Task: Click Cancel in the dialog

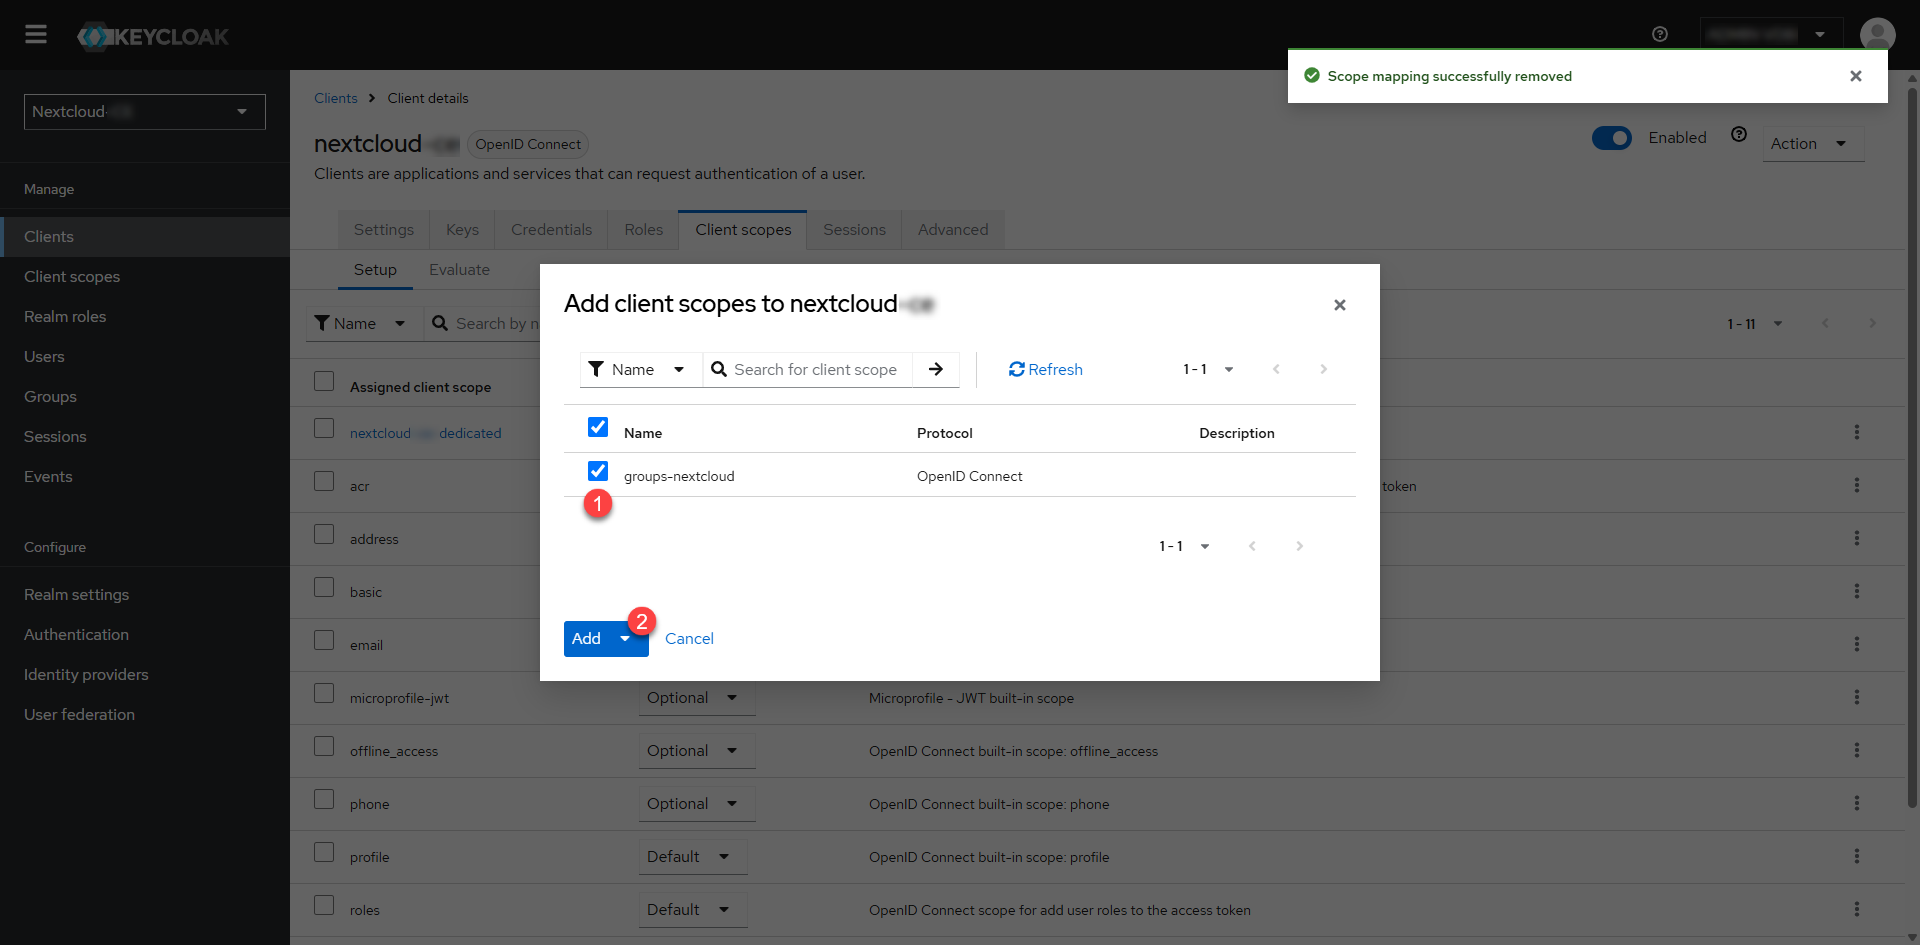Action: coord(689,639)
